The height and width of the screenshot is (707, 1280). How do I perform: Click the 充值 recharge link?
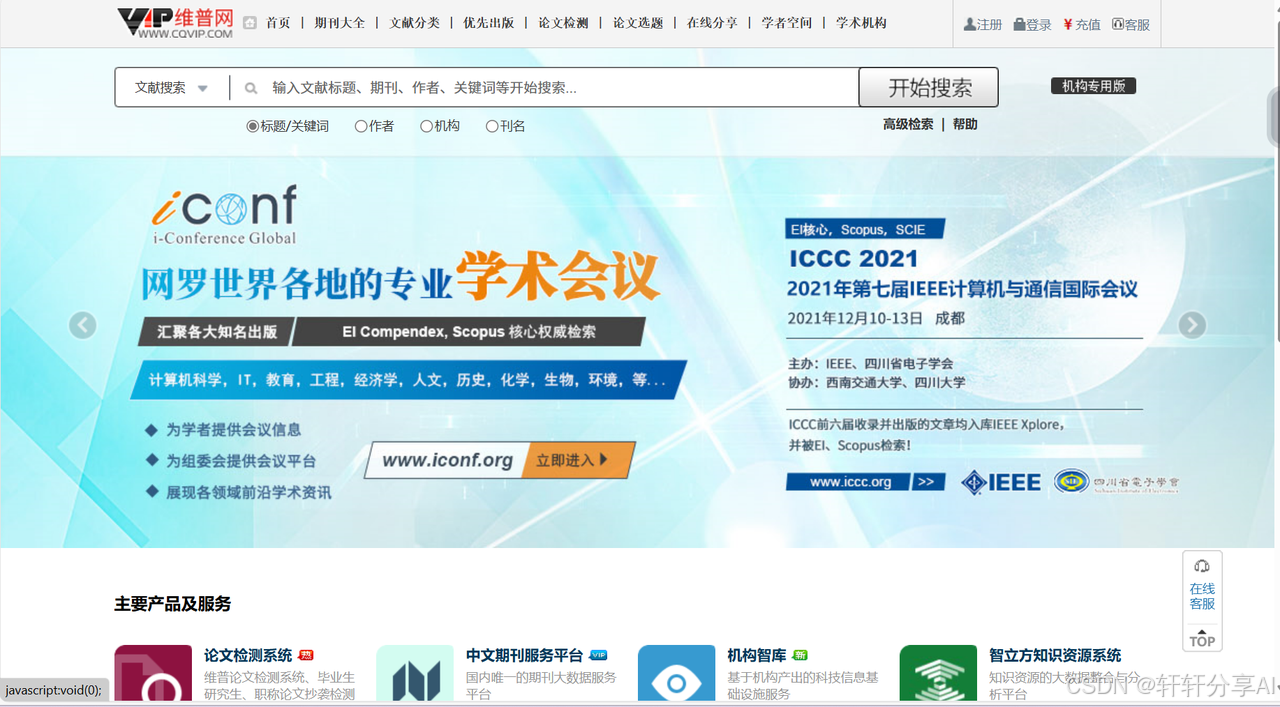[1081, 24]
